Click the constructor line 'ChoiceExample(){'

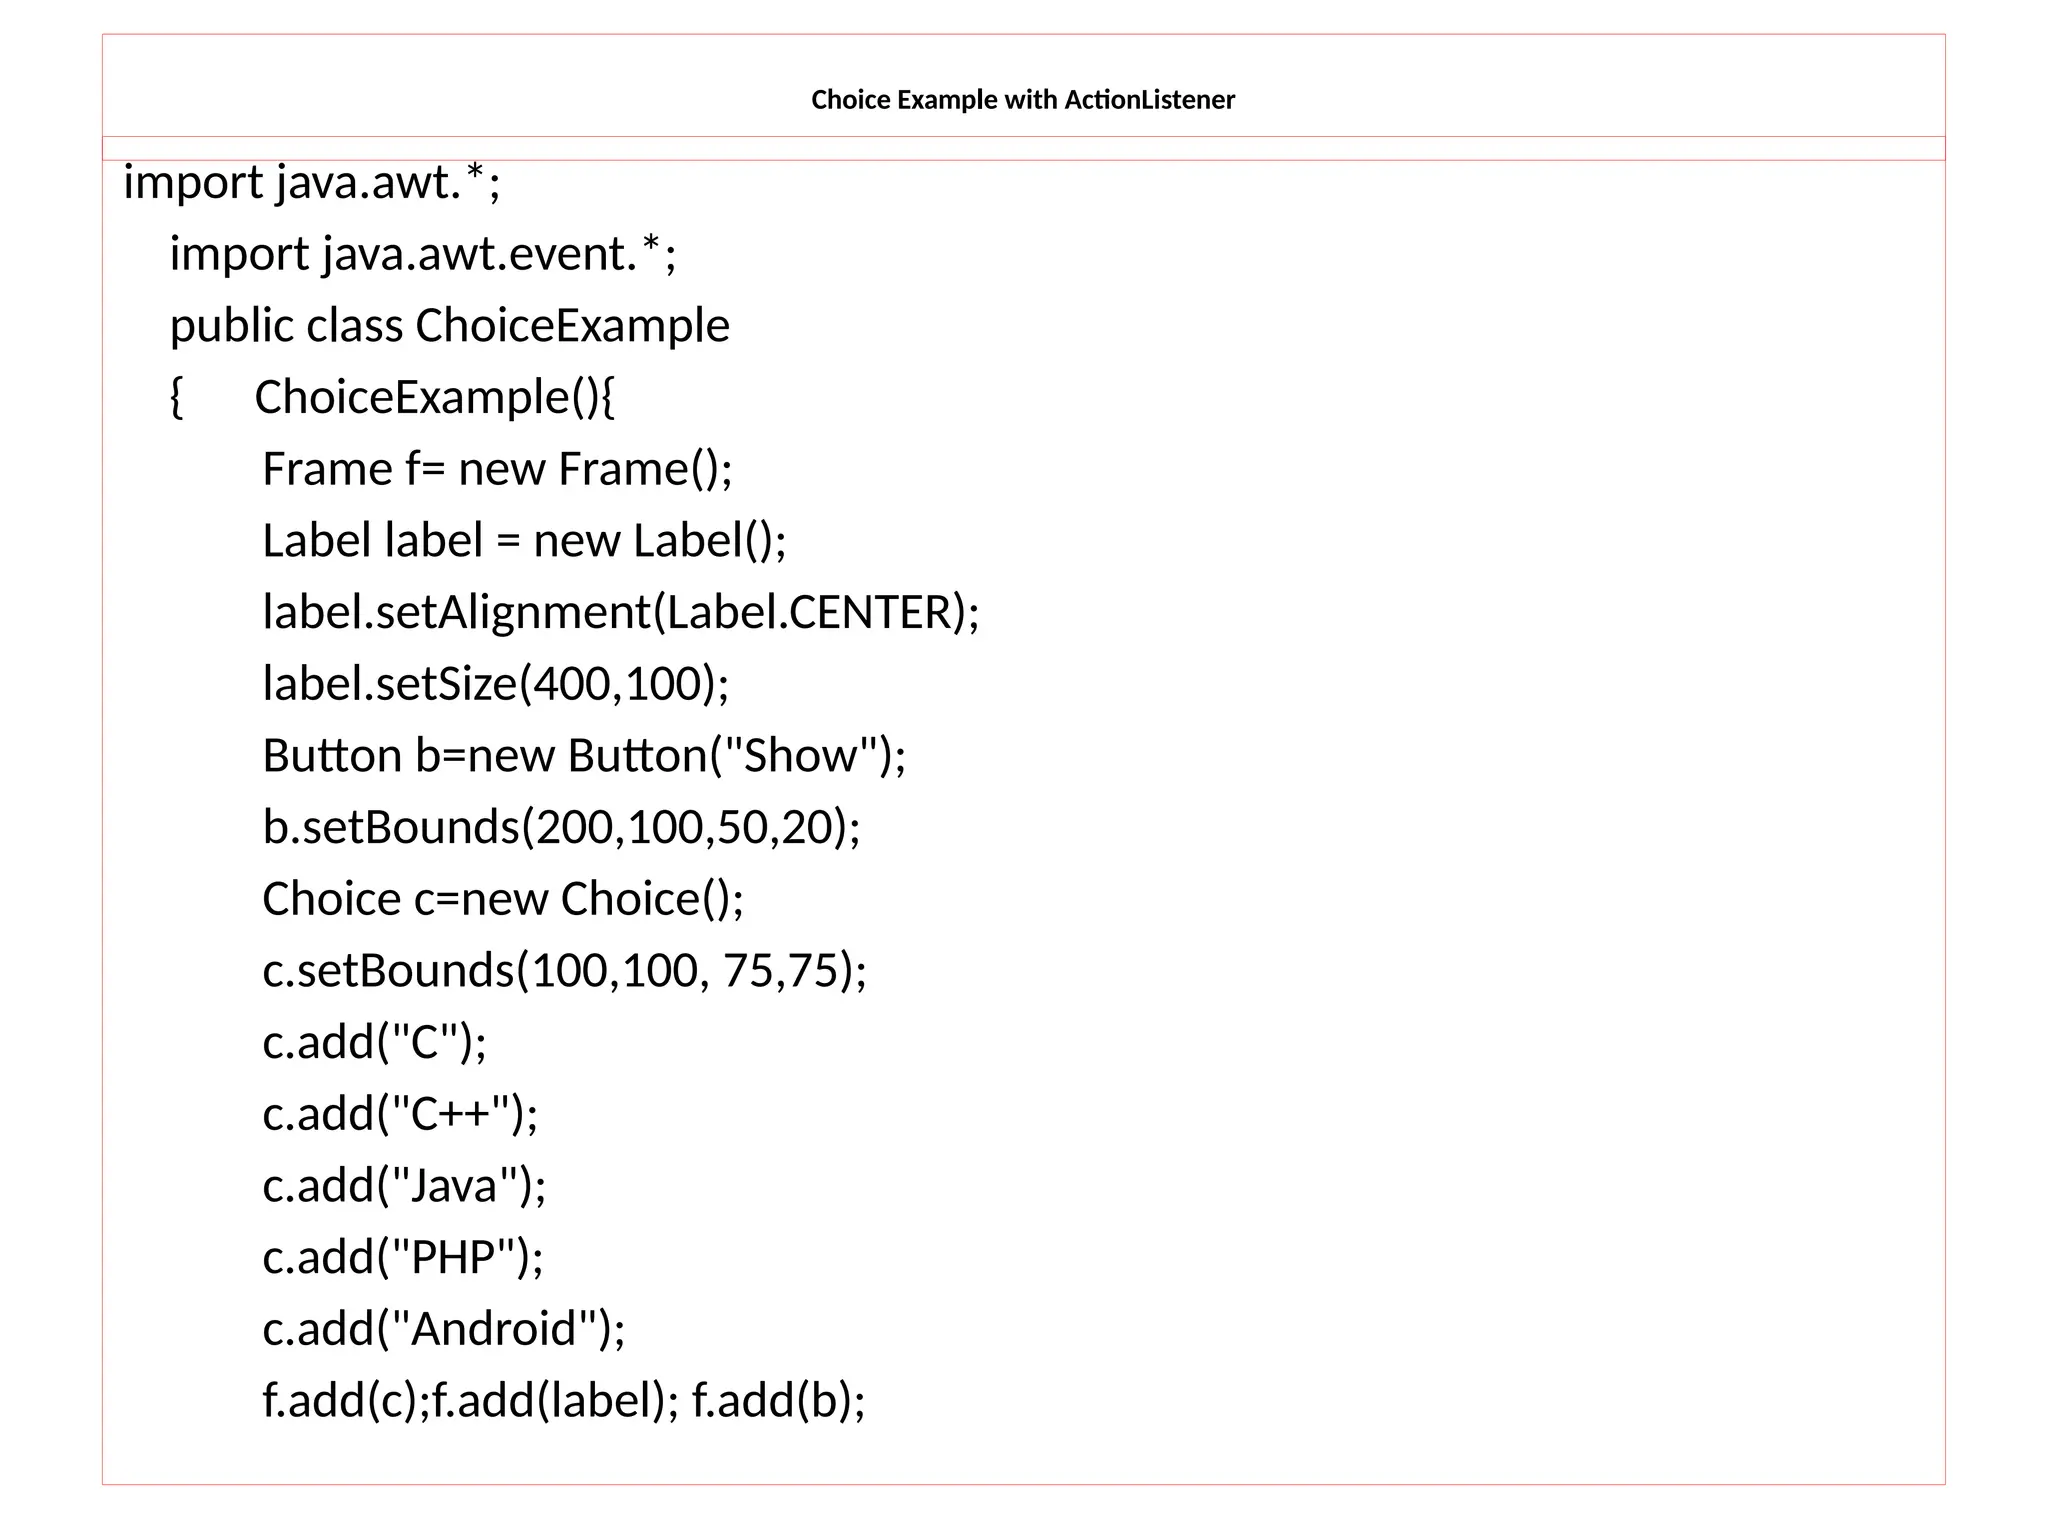pyautogui.click(x=434, y=398)
